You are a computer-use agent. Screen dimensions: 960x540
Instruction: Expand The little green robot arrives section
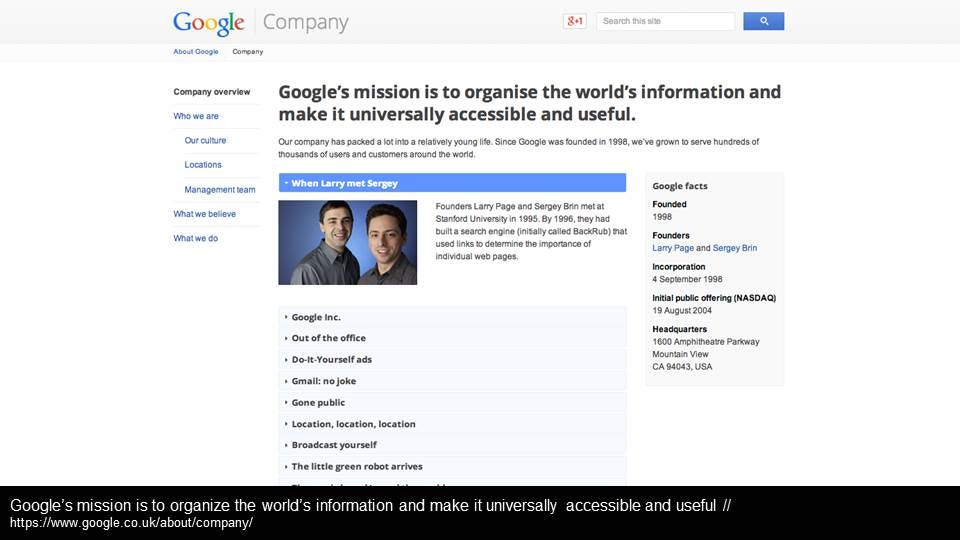click(452, 467)
